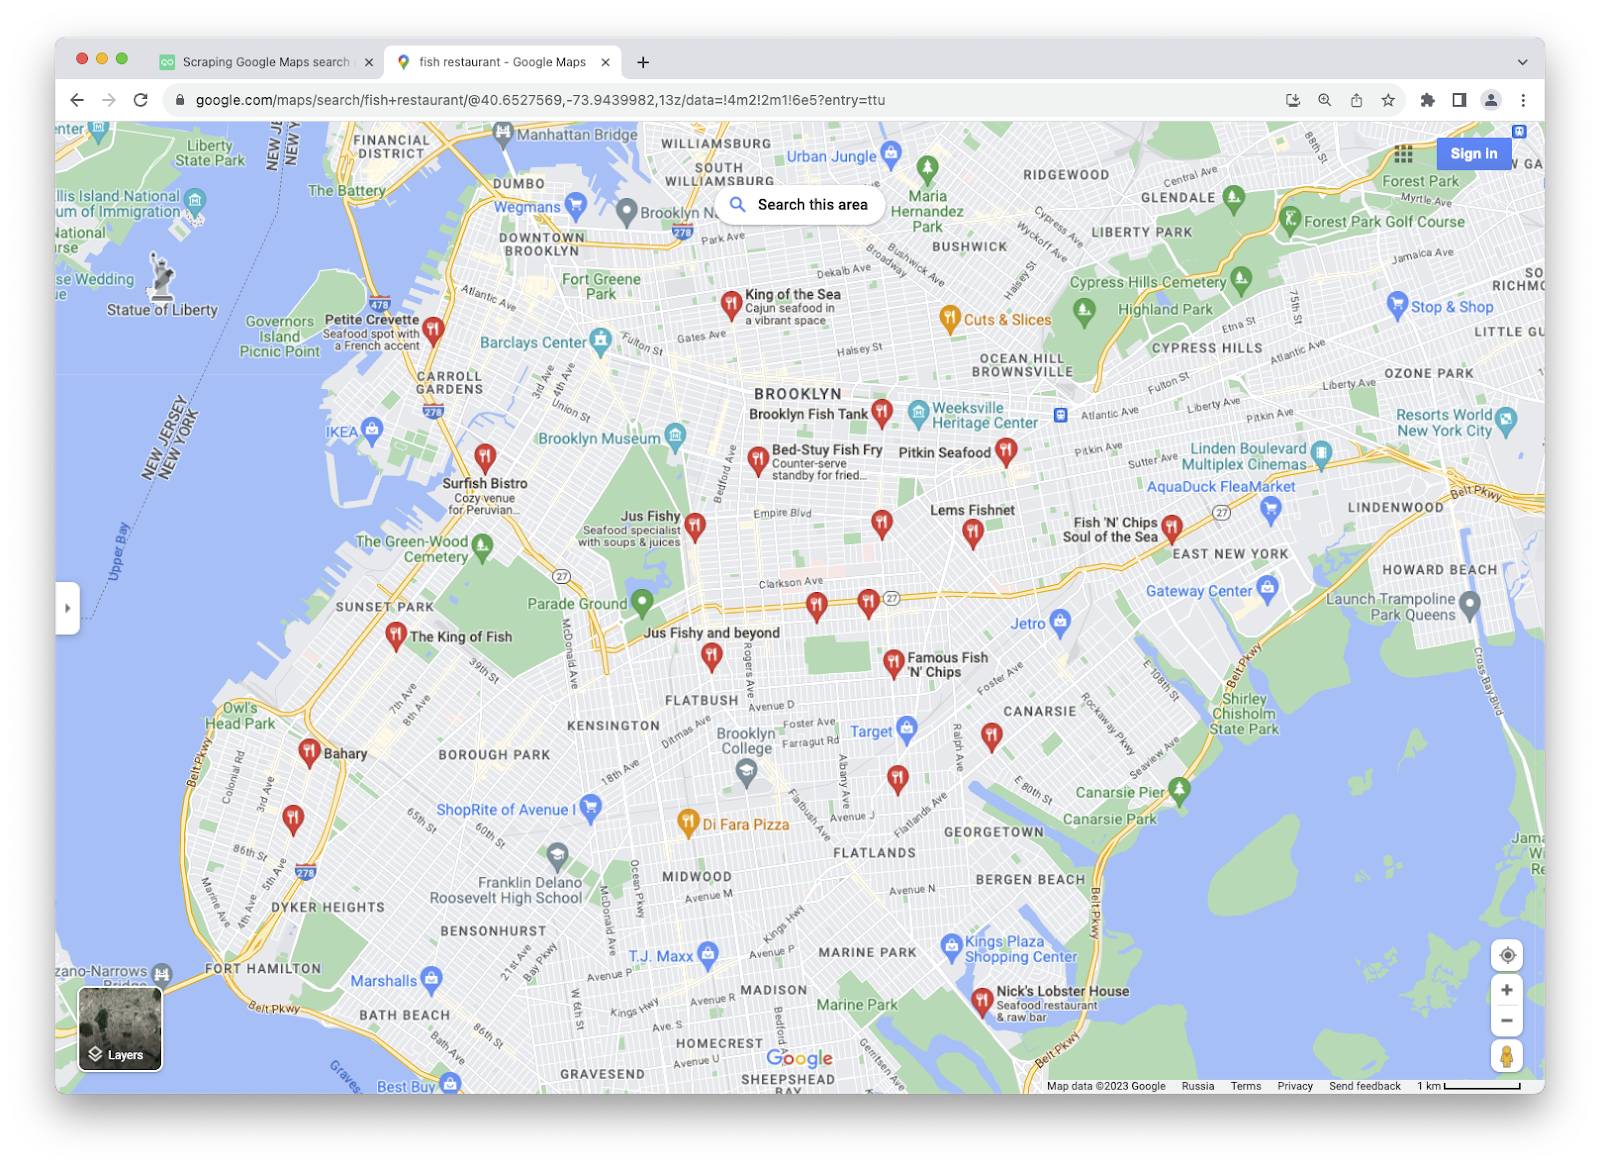Open the Jus Fishy restaurant pin

coord(695,526)
